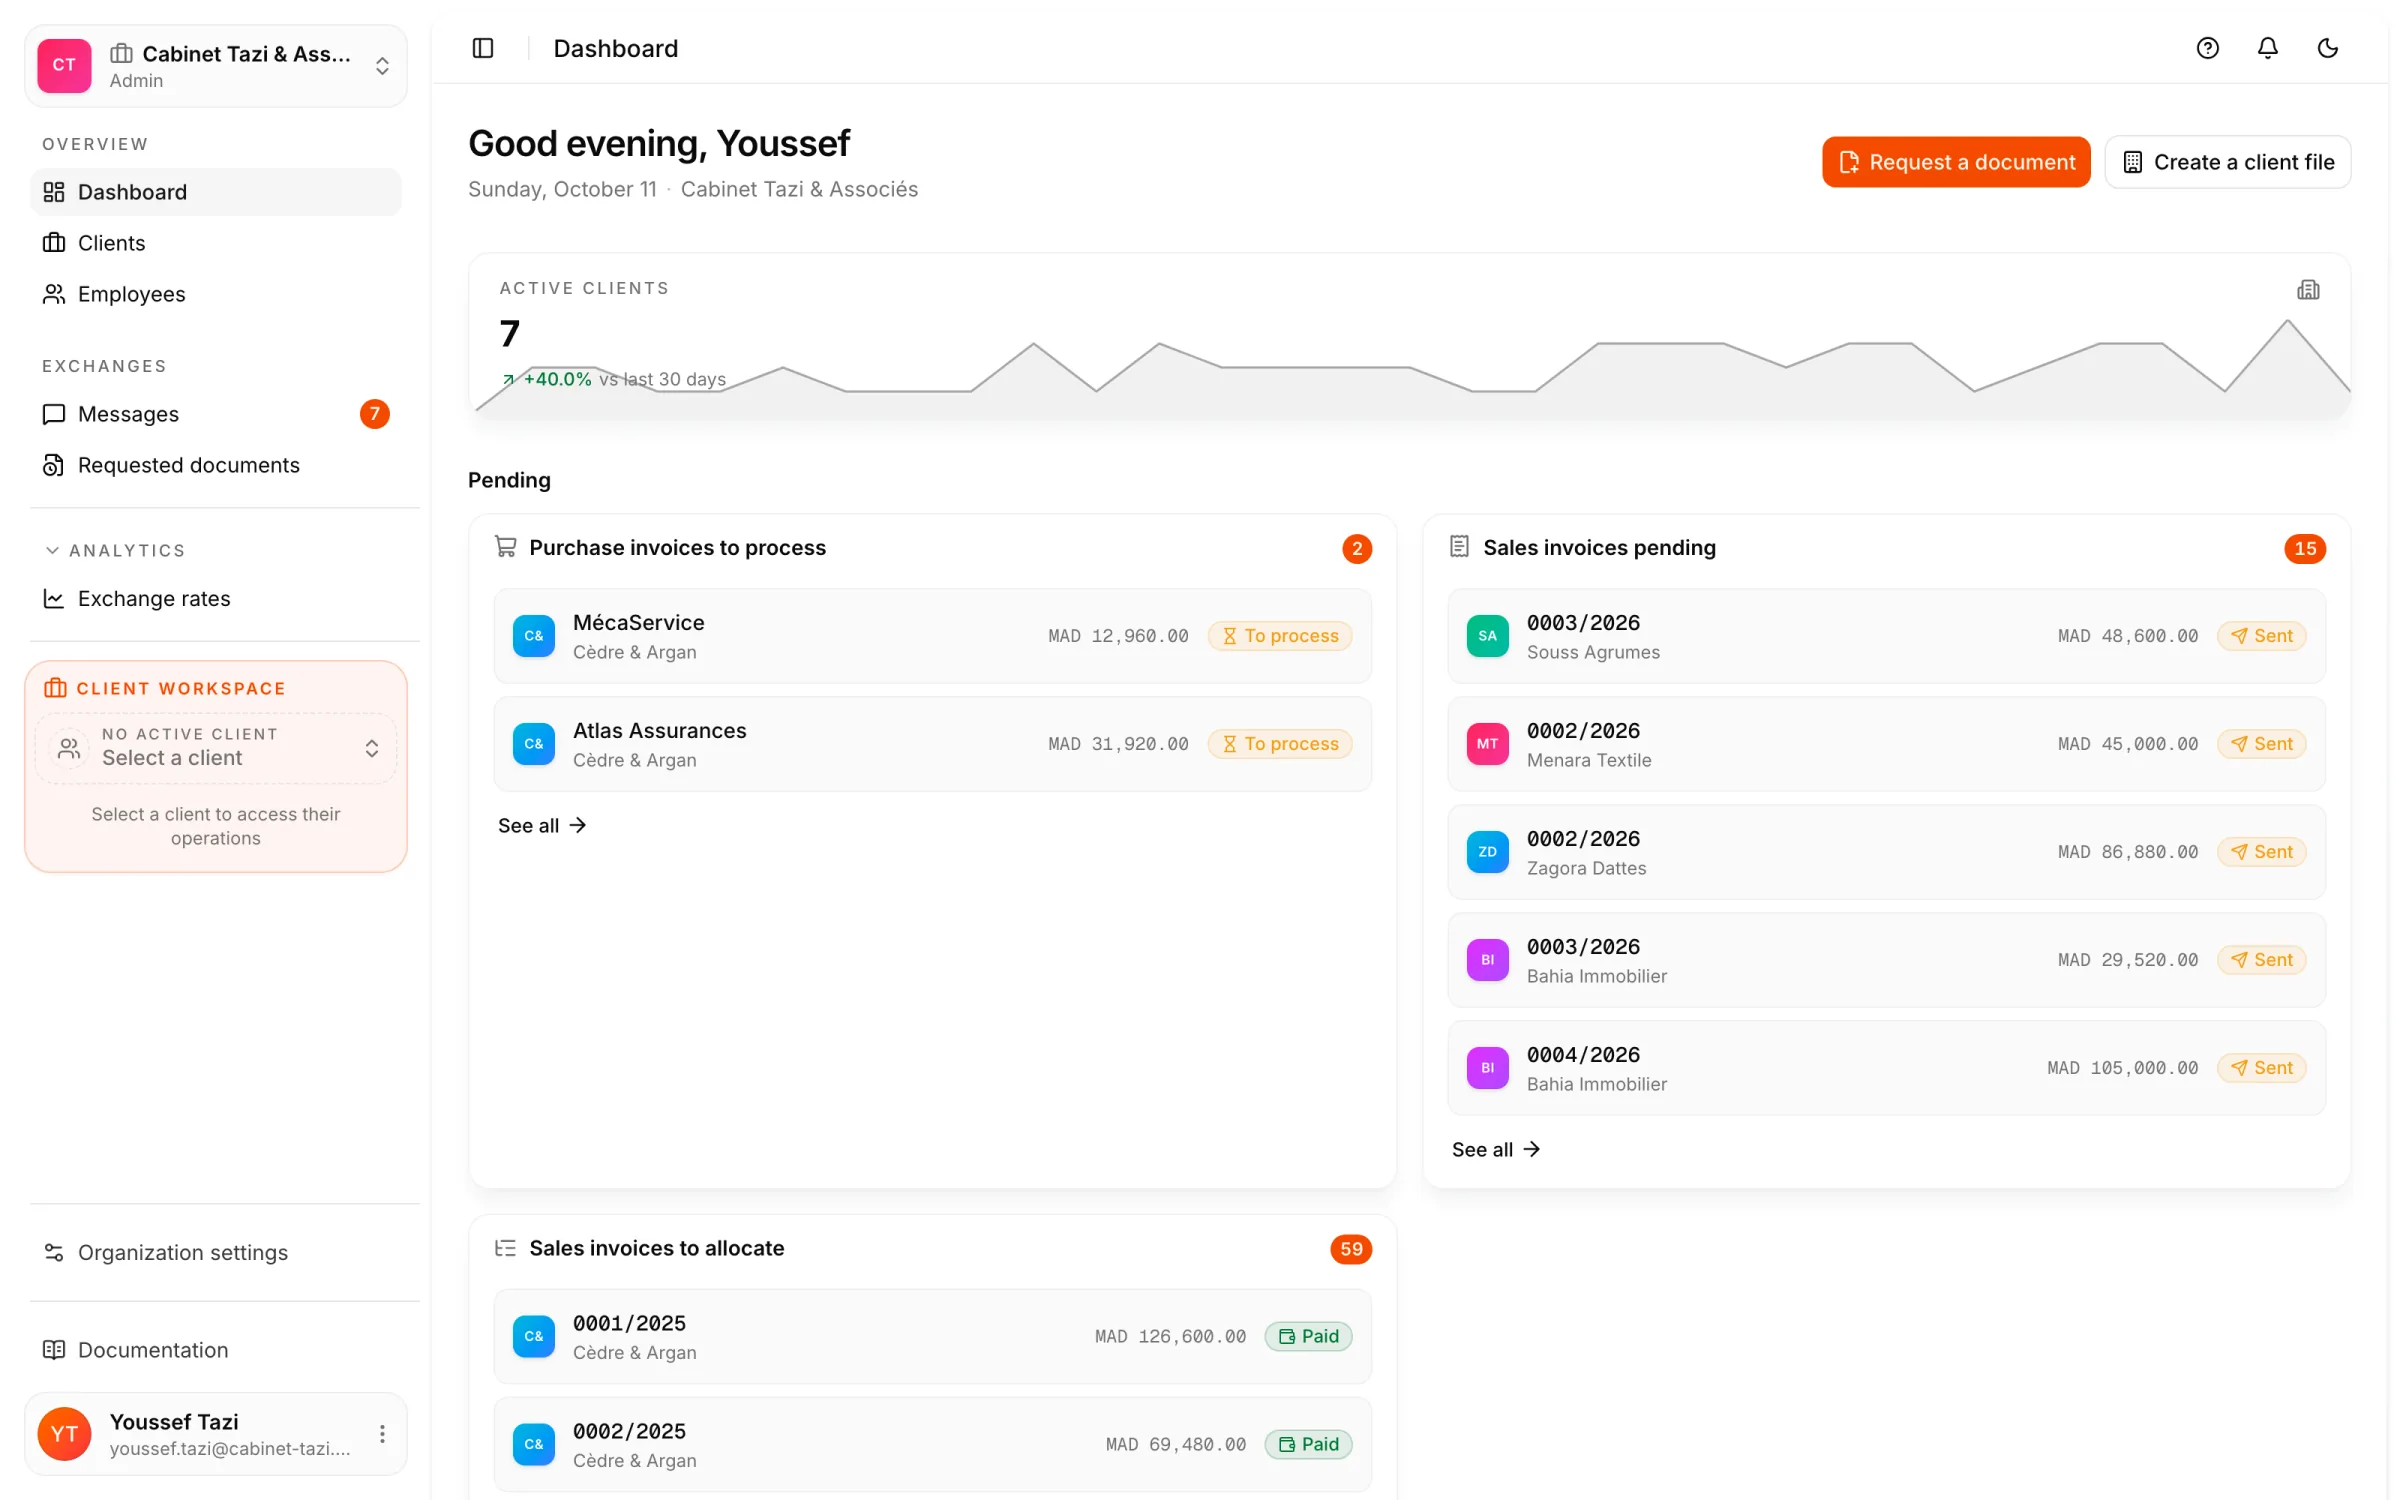The height and width of the screenshot is (1500, 2400).
Task: Open Exchange rates
Action: click(x=216, y=598)
